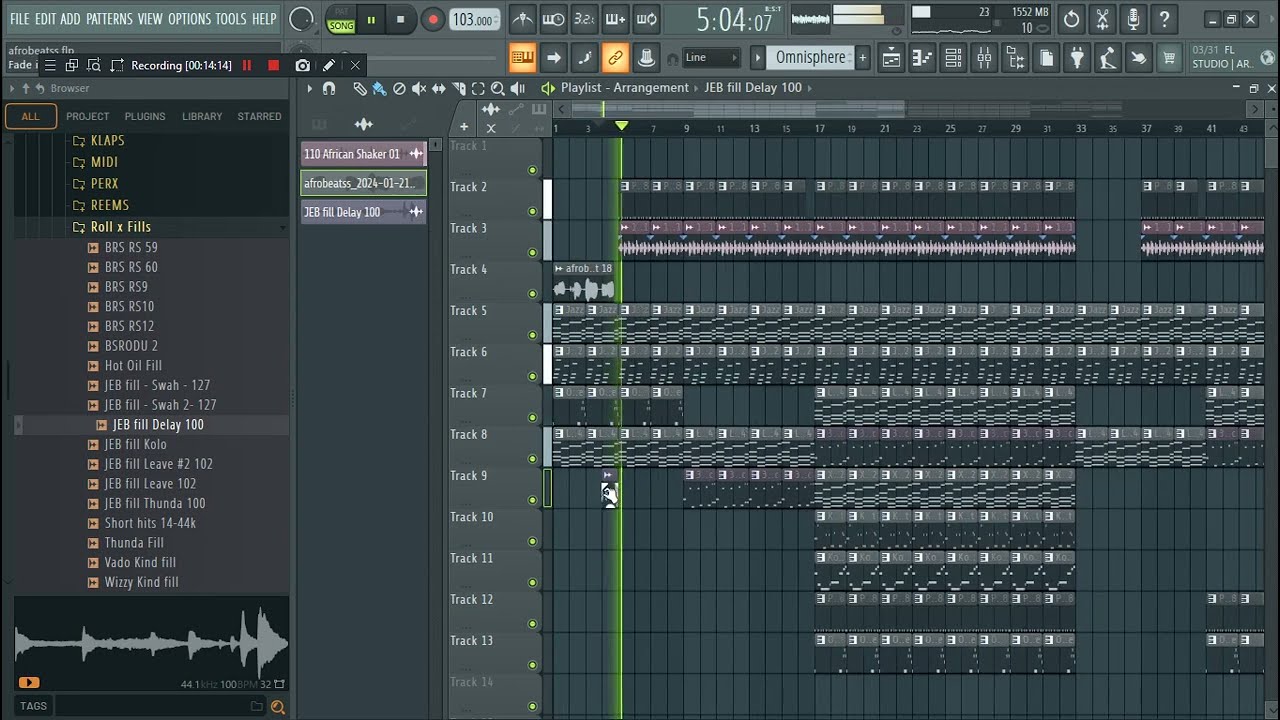Open the Channel rack icon
Image resolution: width=1280 pixels, height=720 pixels.
pos(953,58)
